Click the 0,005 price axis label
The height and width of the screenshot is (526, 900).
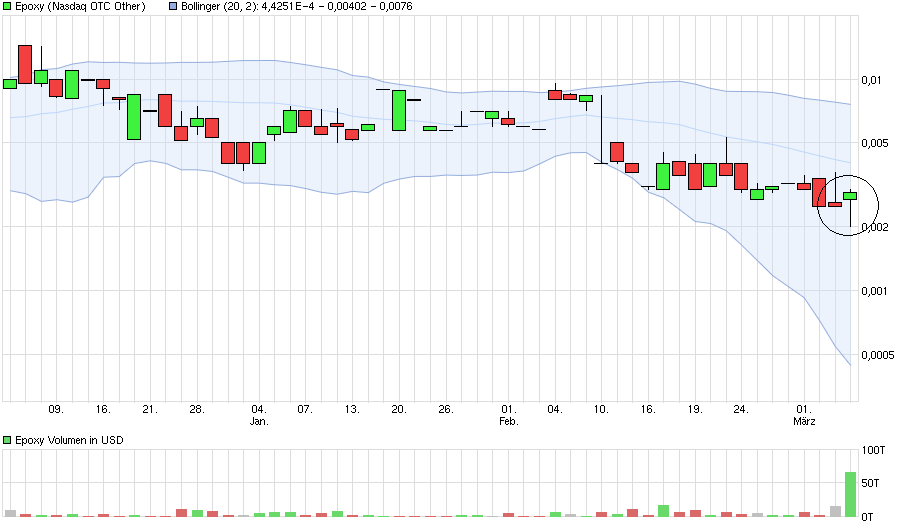[874, 143]
